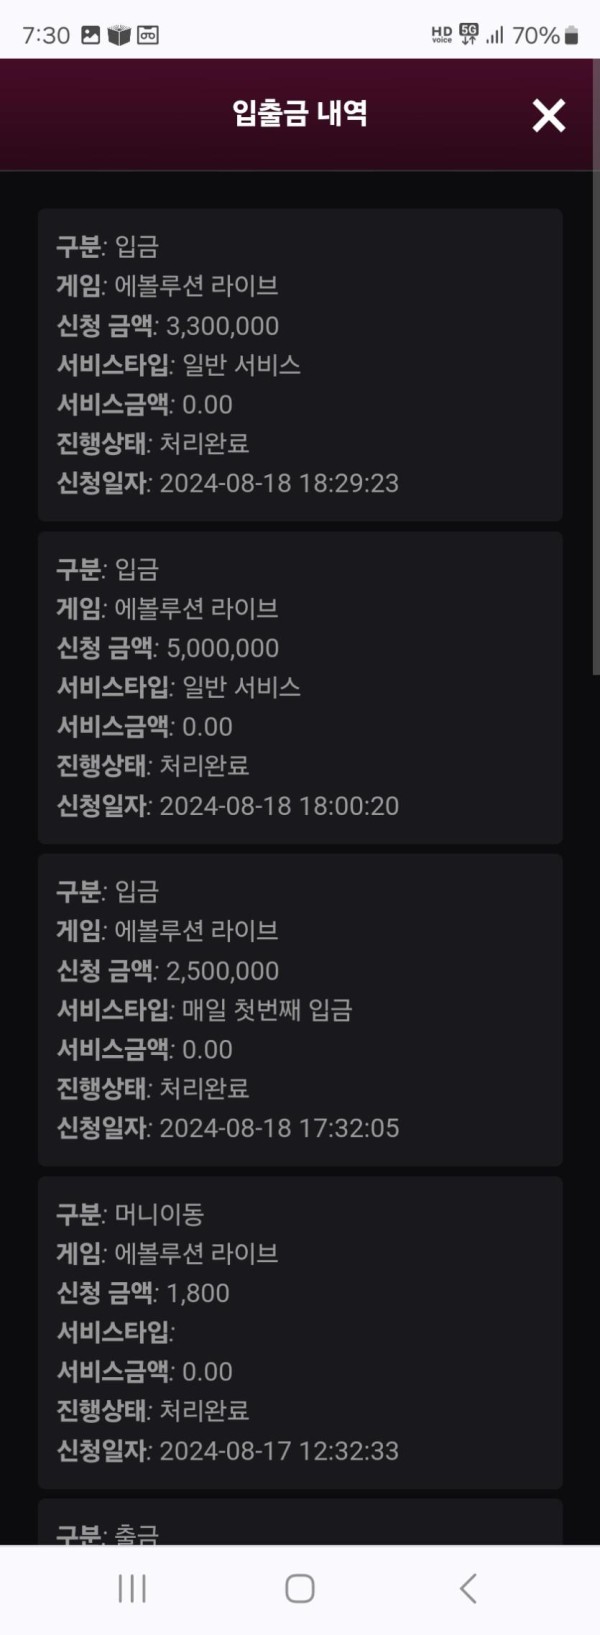Tap the package box notification icon
Image resolution: width=600 pixels, height=1635 pixels.
tap(119, 35)
